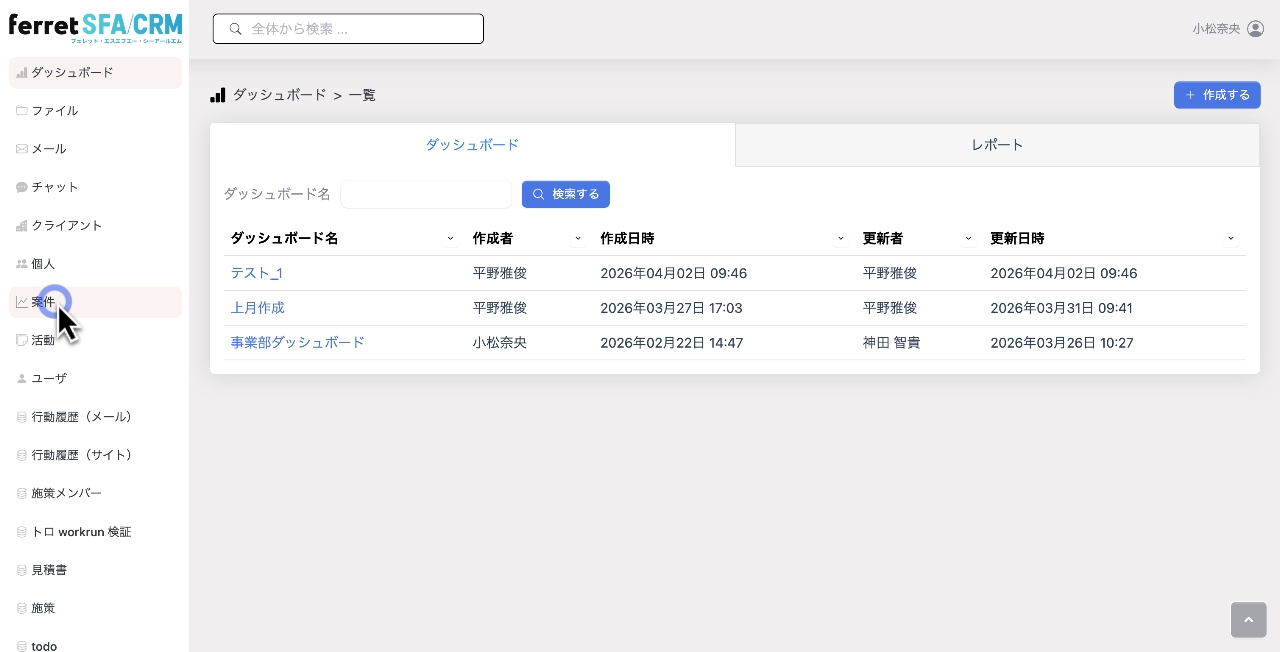1280x652 pixels.
Task: Click the database icon beside 見積書
Action: 22,570
